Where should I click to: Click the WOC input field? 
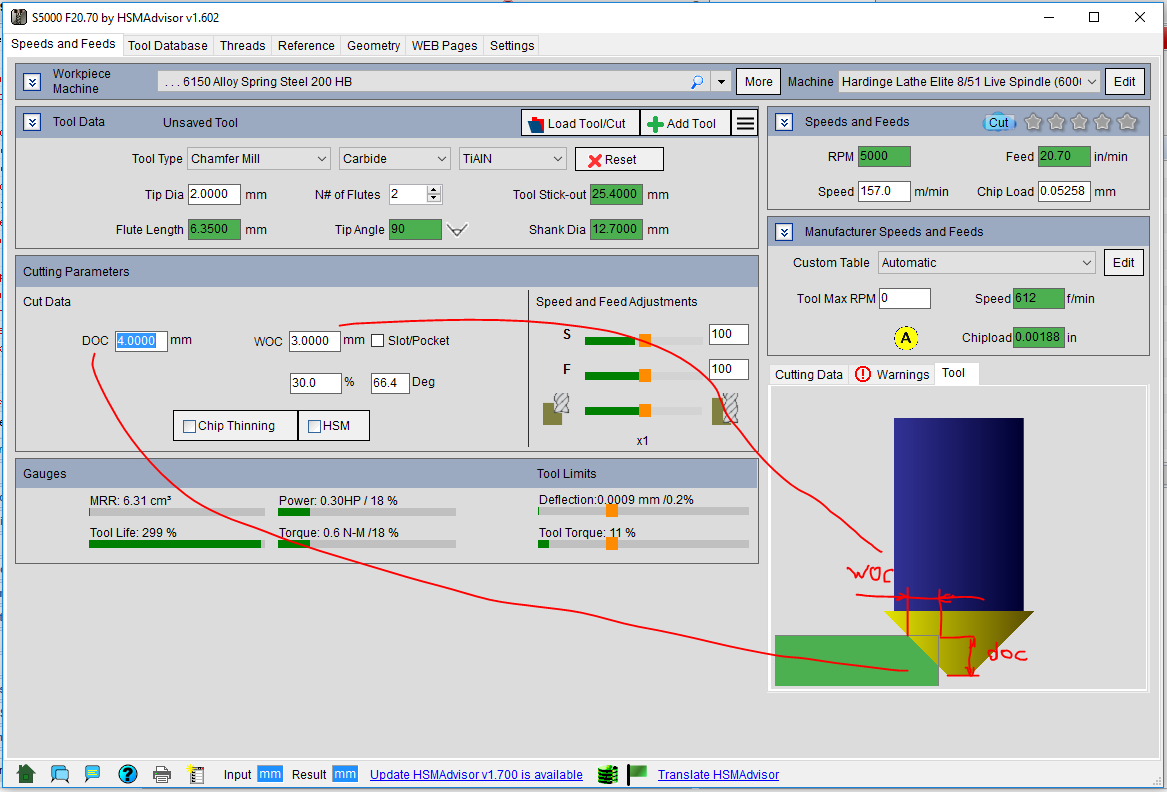[314, 341]
